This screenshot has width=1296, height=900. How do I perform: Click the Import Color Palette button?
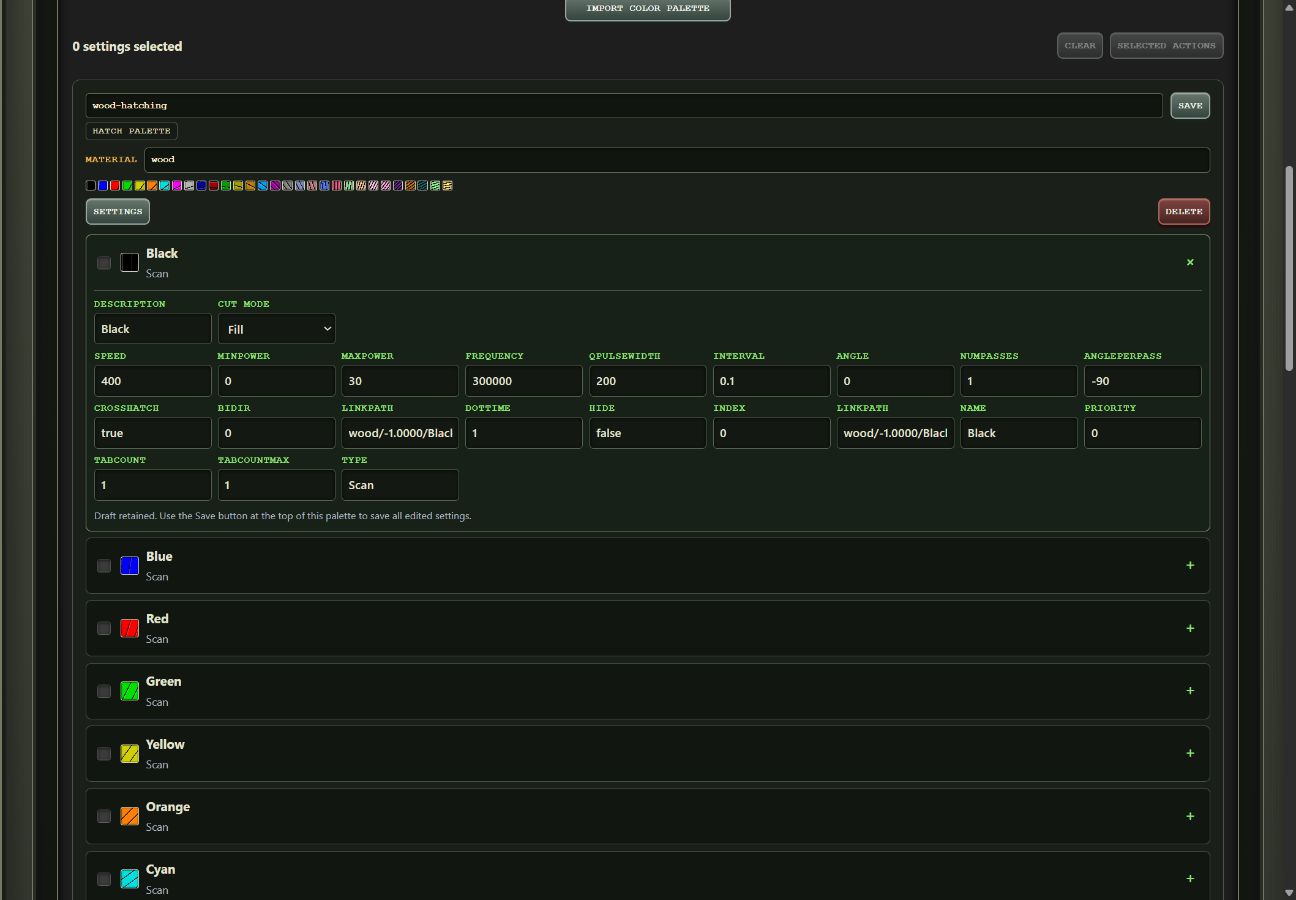[x=648, y=9]
